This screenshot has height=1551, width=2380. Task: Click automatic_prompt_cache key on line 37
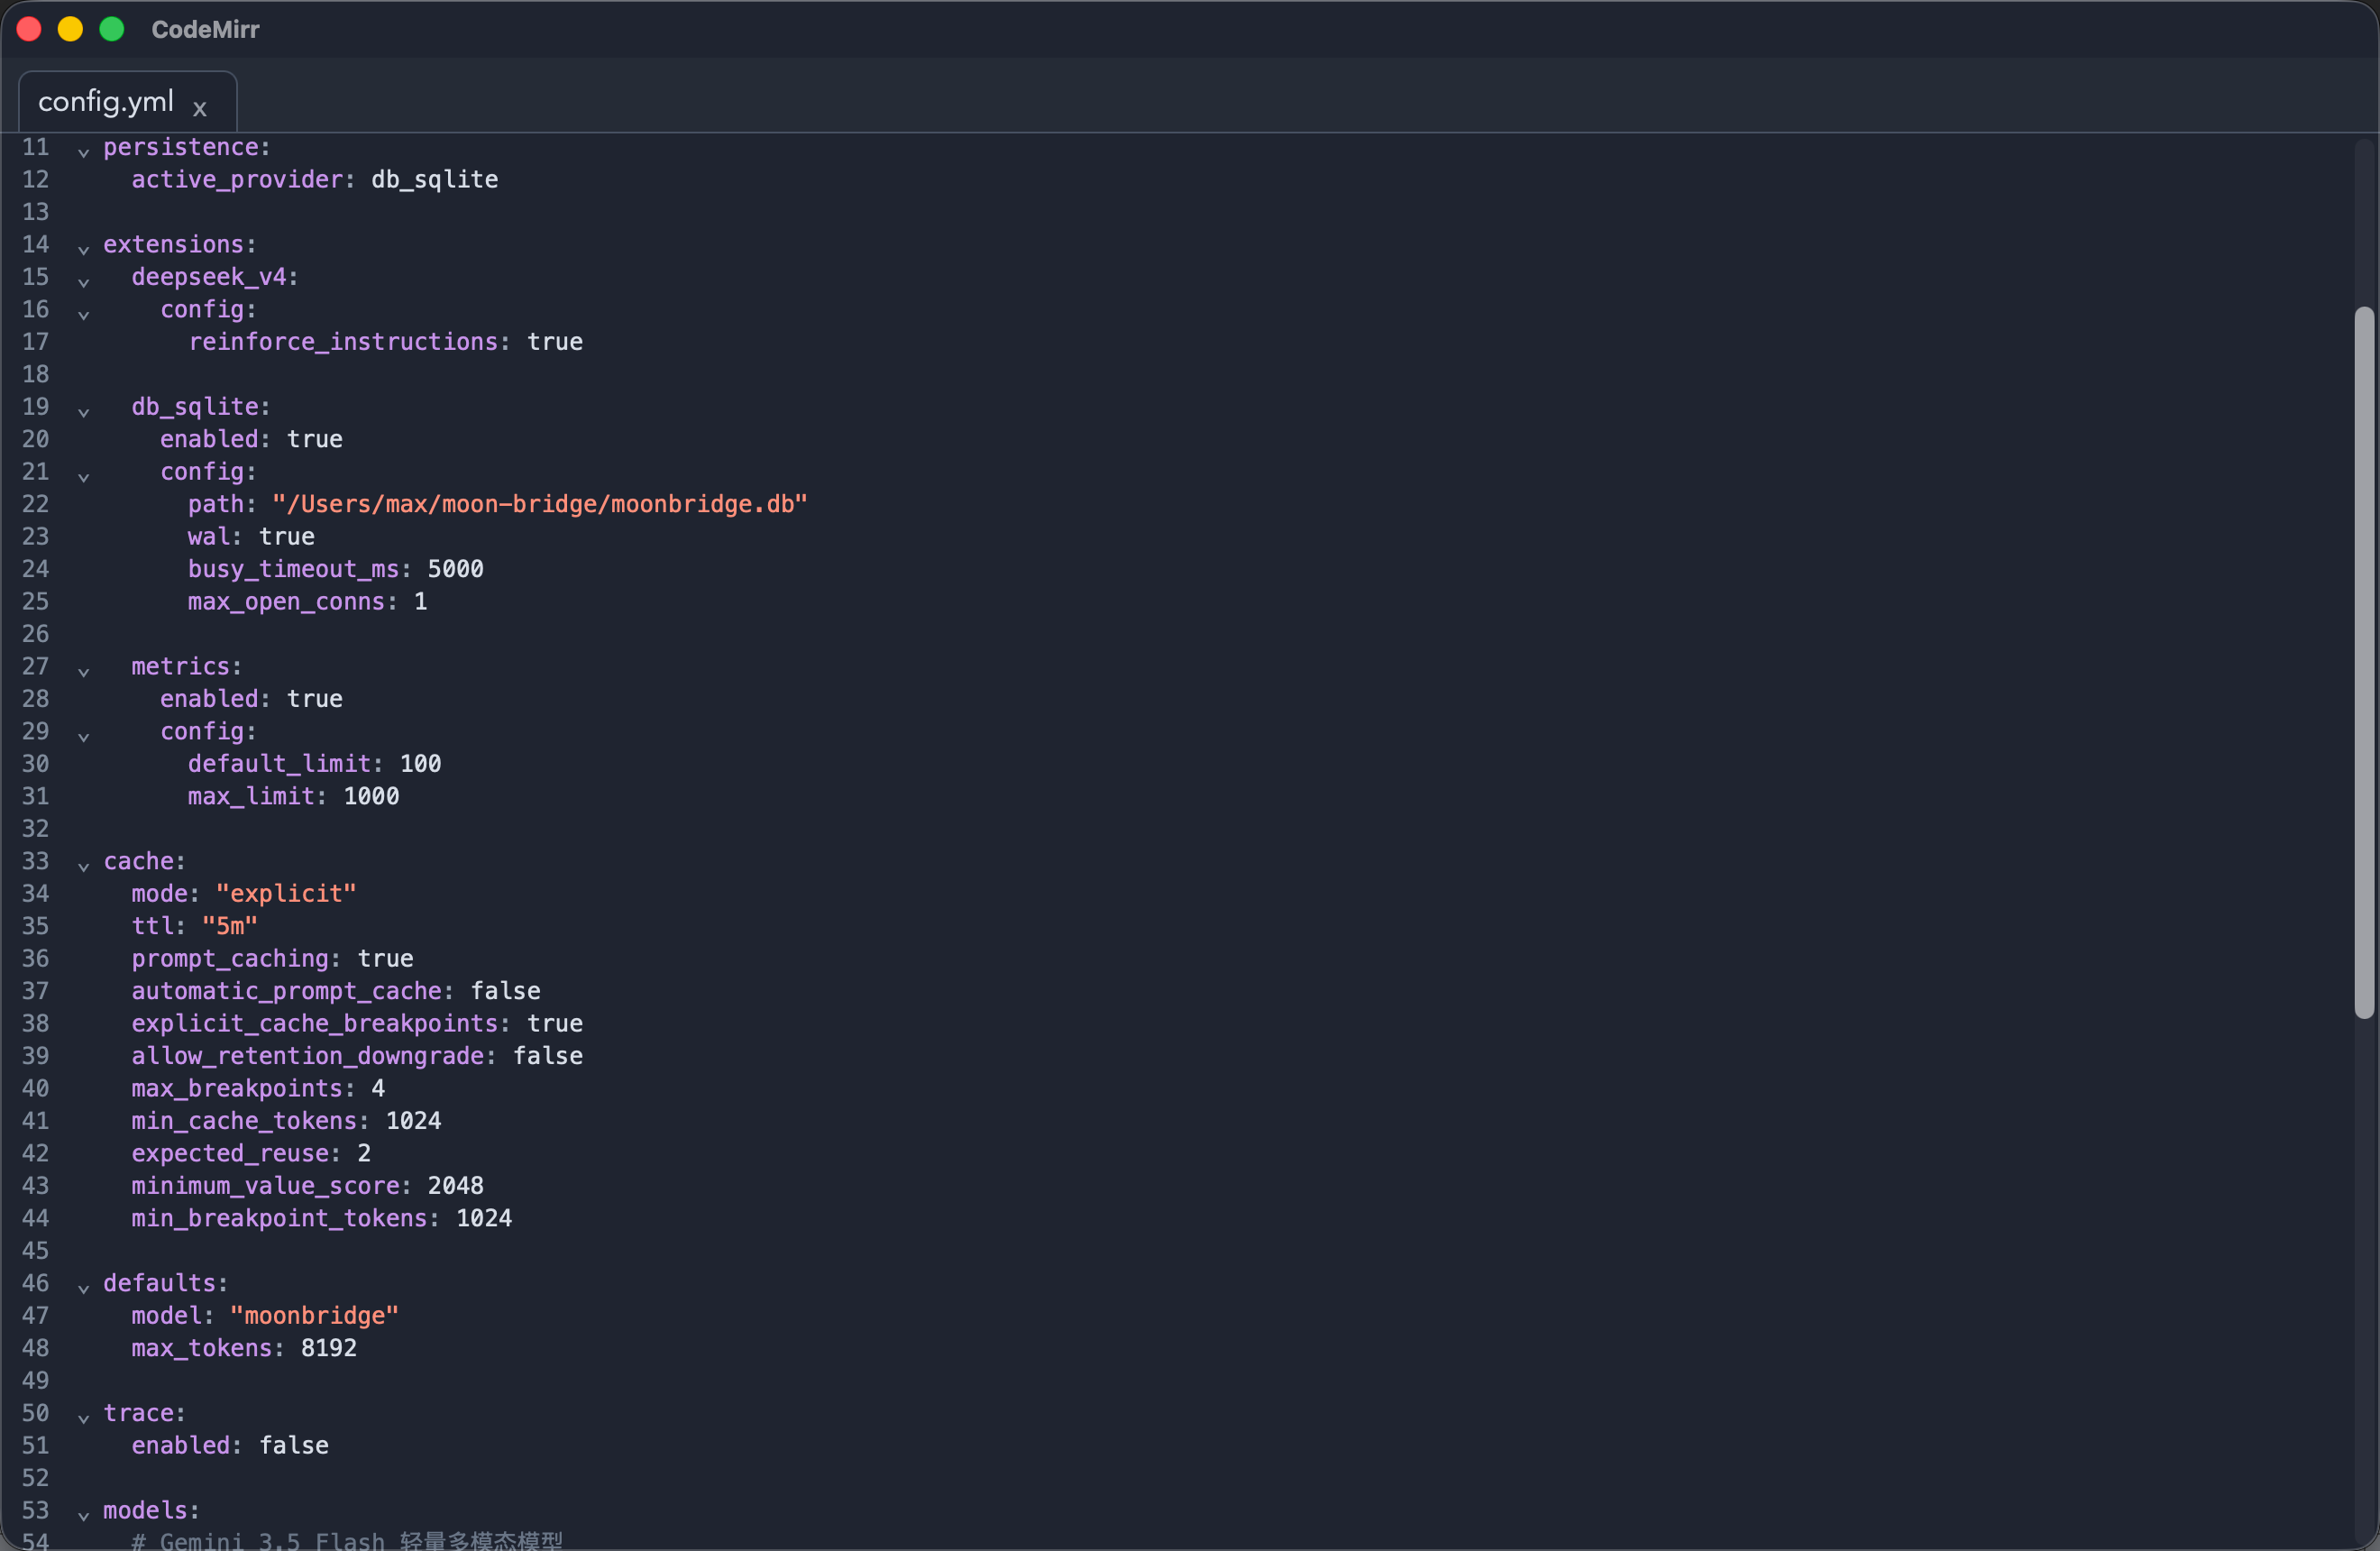287,991
